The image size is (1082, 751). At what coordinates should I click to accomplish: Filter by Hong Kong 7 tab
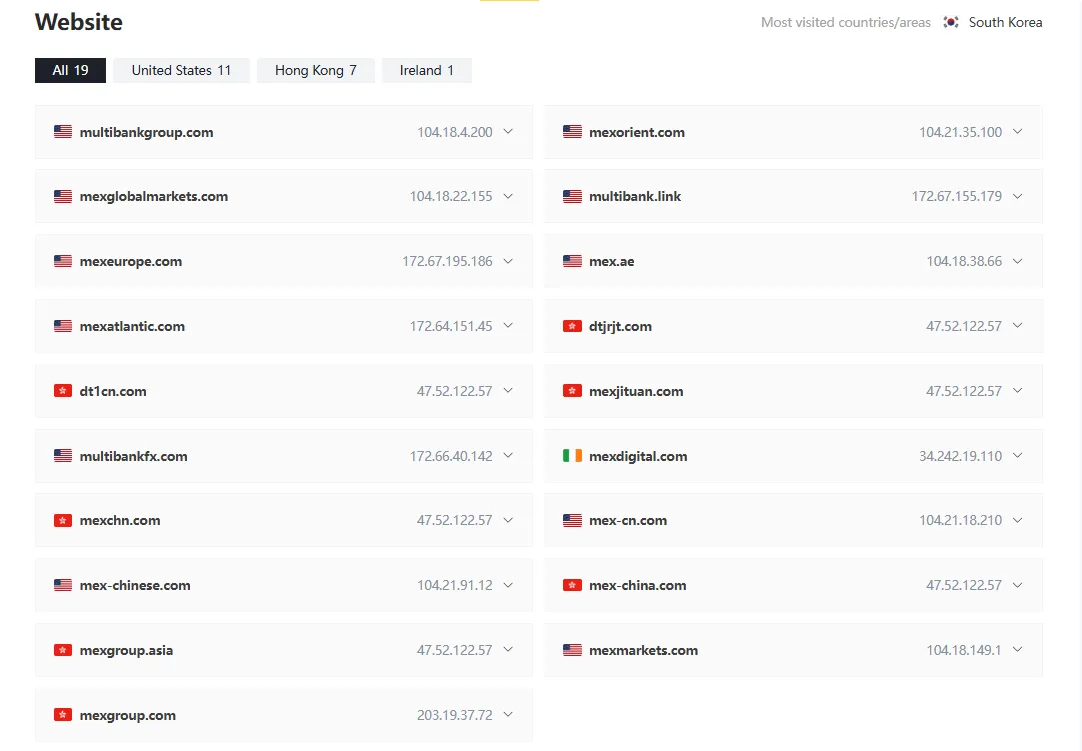click(316, 70)
